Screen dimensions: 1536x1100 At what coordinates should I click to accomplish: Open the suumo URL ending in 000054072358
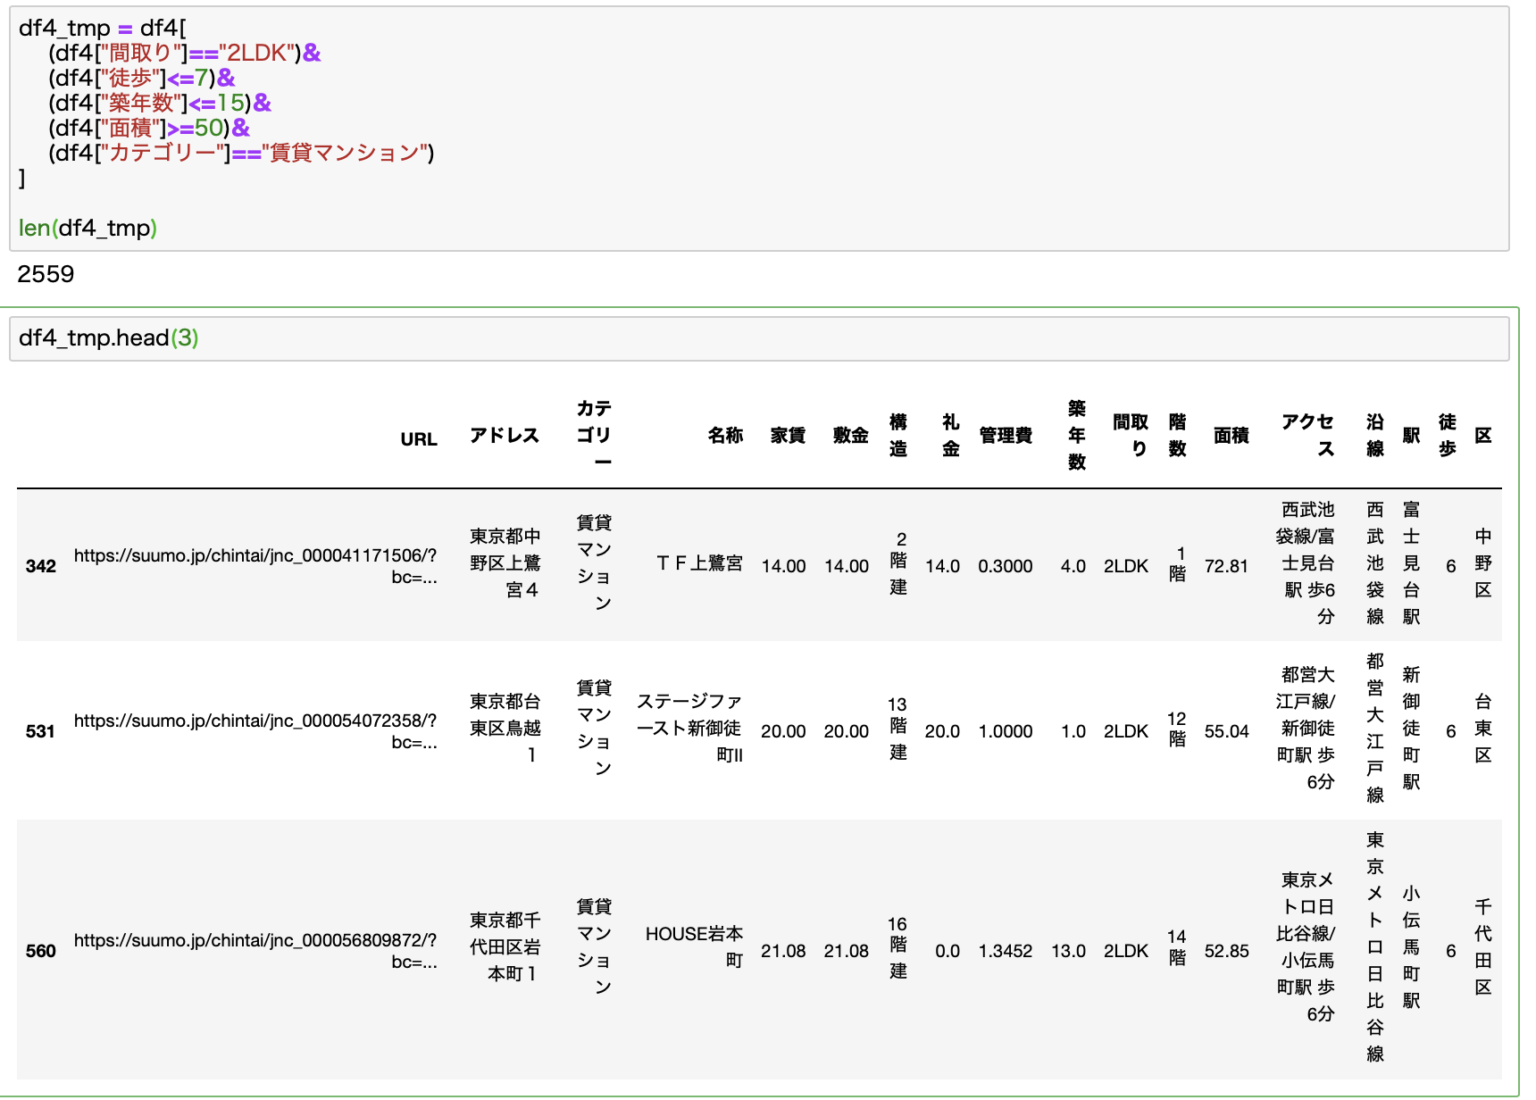coord(255,721)
